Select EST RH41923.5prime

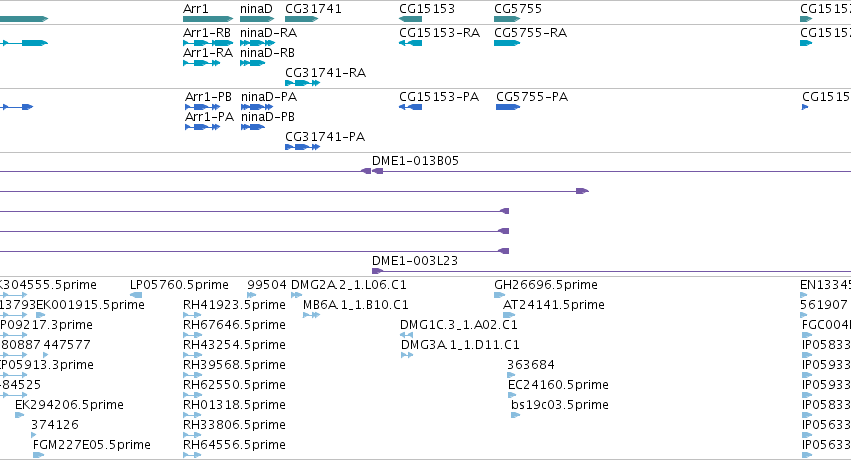click(x=234, y=305)
